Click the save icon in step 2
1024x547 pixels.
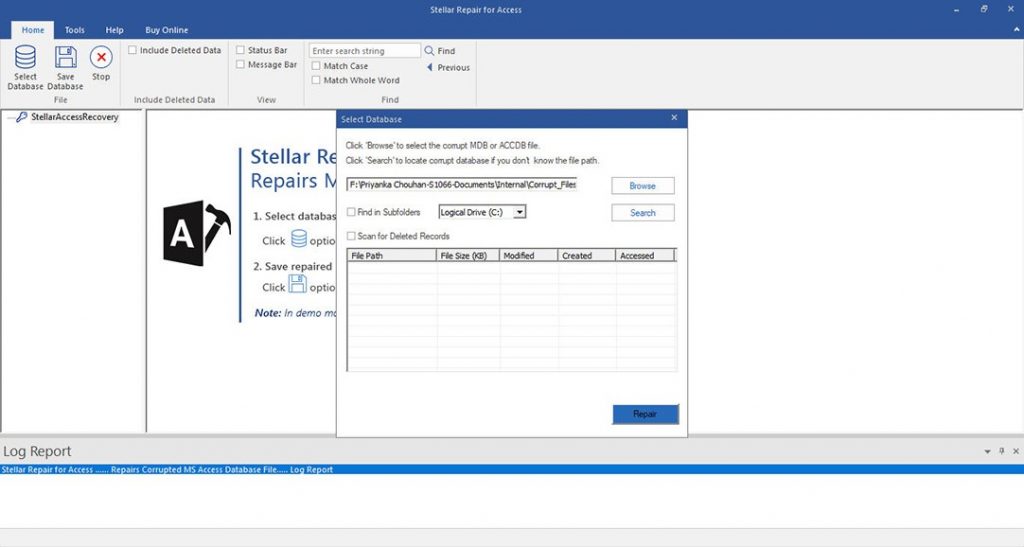point(298,284)
